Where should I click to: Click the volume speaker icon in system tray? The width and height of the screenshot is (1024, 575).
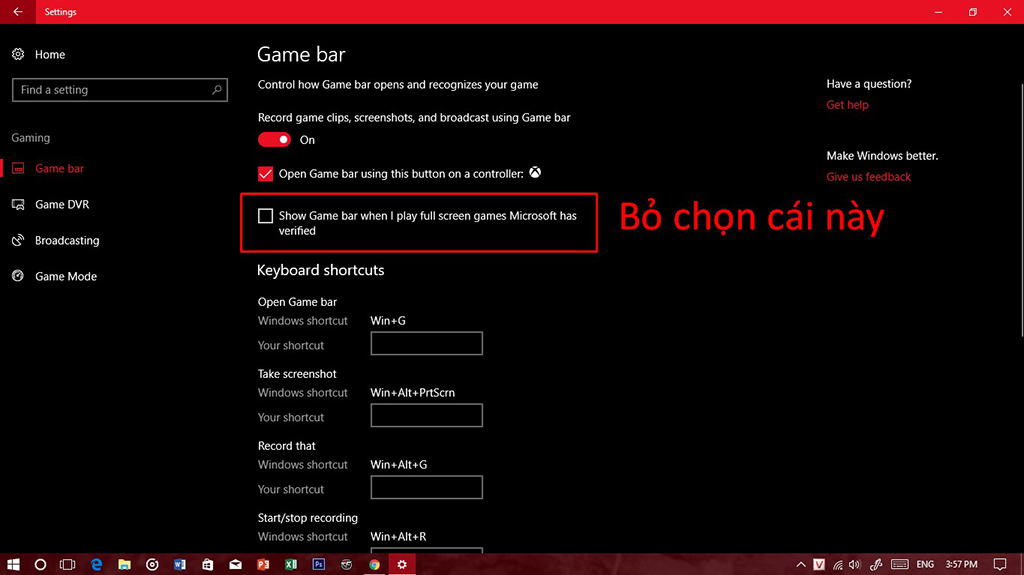855,564
